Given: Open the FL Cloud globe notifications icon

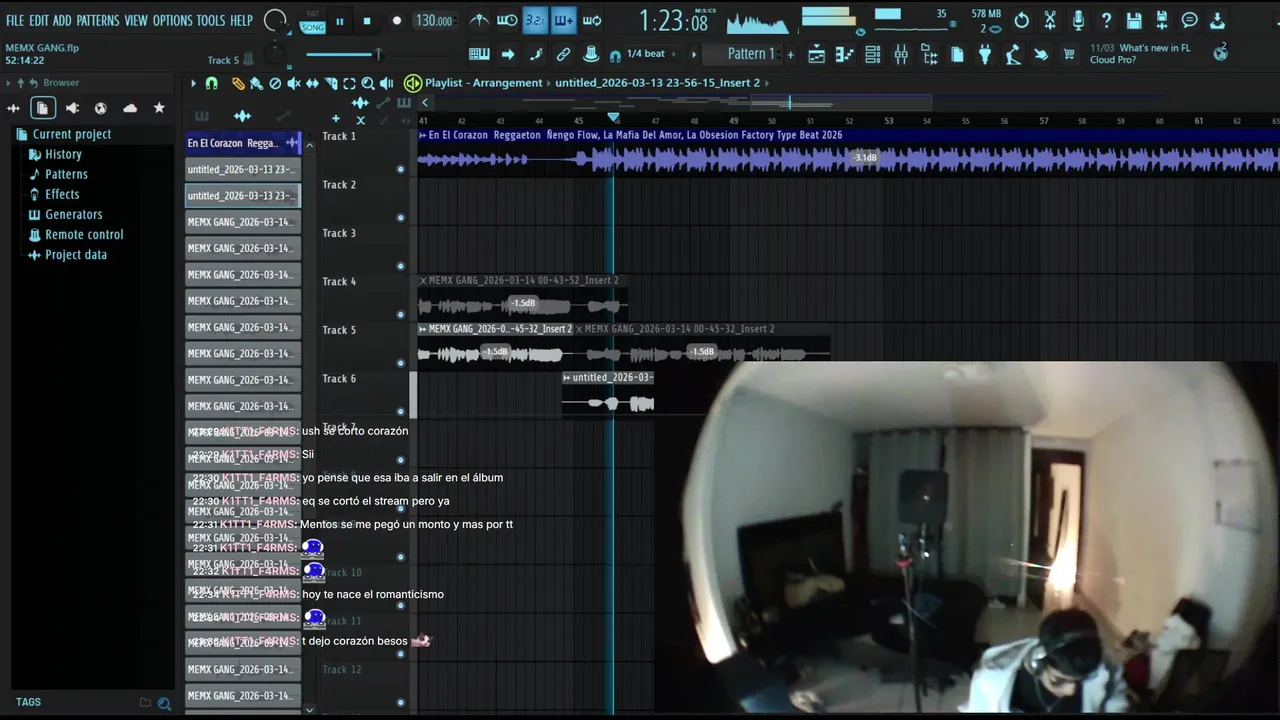Looking at the screenshot, I should 1219,53.
